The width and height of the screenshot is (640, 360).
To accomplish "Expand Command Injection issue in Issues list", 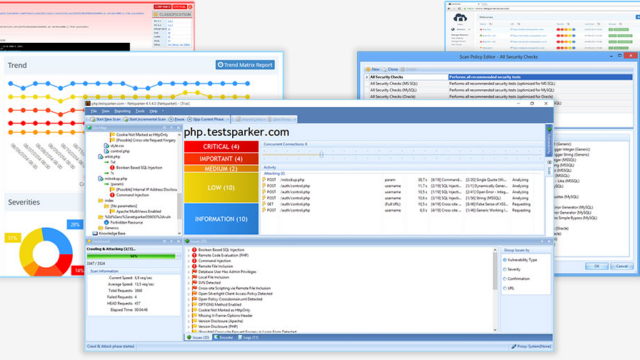I will point(189,261).
